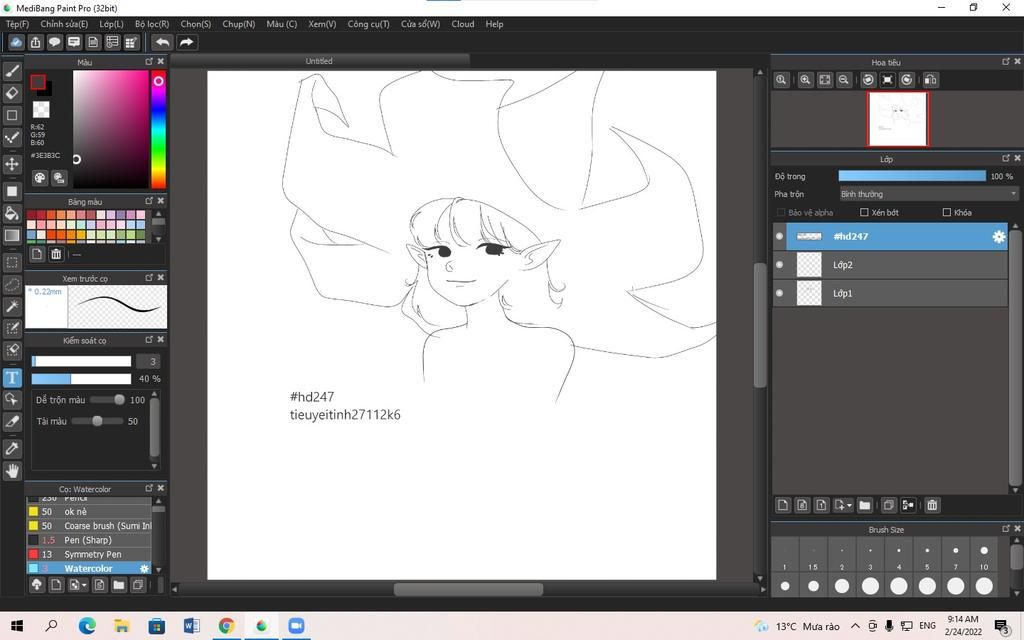Select the Brush tool
This screenshot has height=640, width=1024.
point(12,71)
